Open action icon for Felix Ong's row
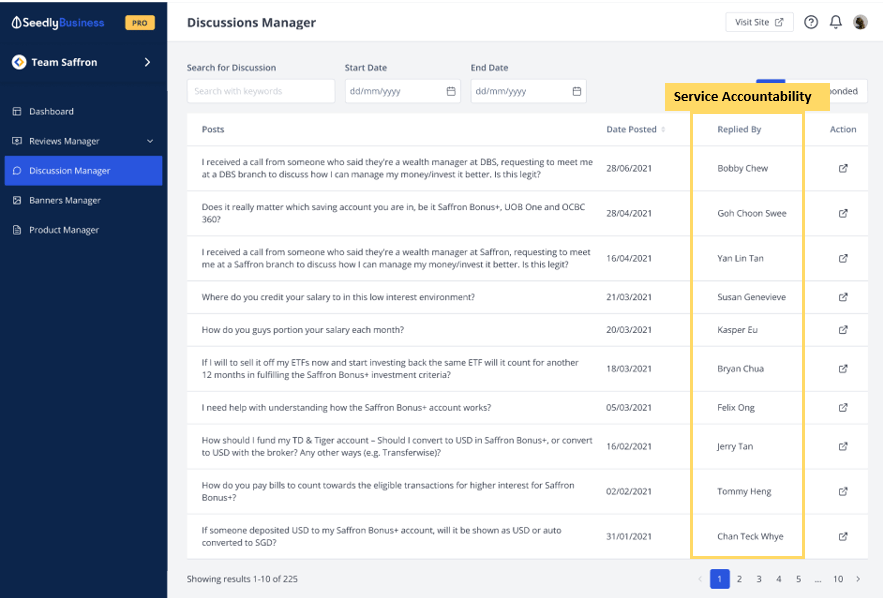The image size is (883, 598). point(843,407)
